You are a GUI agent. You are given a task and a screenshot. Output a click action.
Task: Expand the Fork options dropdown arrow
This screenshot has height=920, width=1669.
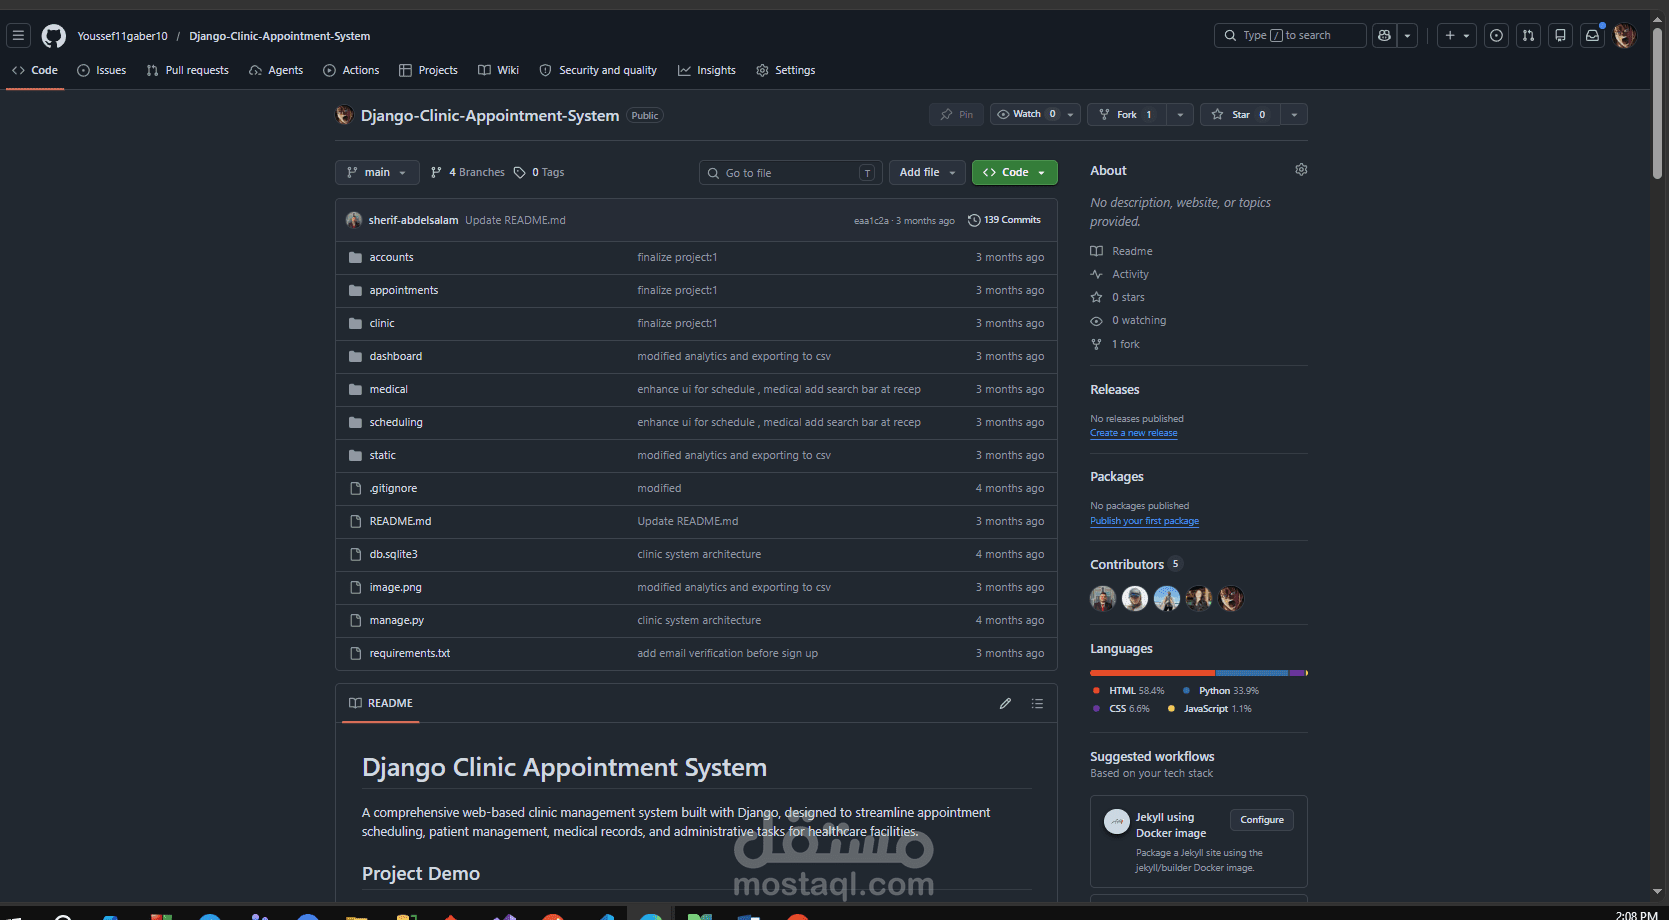(1180, 115)
